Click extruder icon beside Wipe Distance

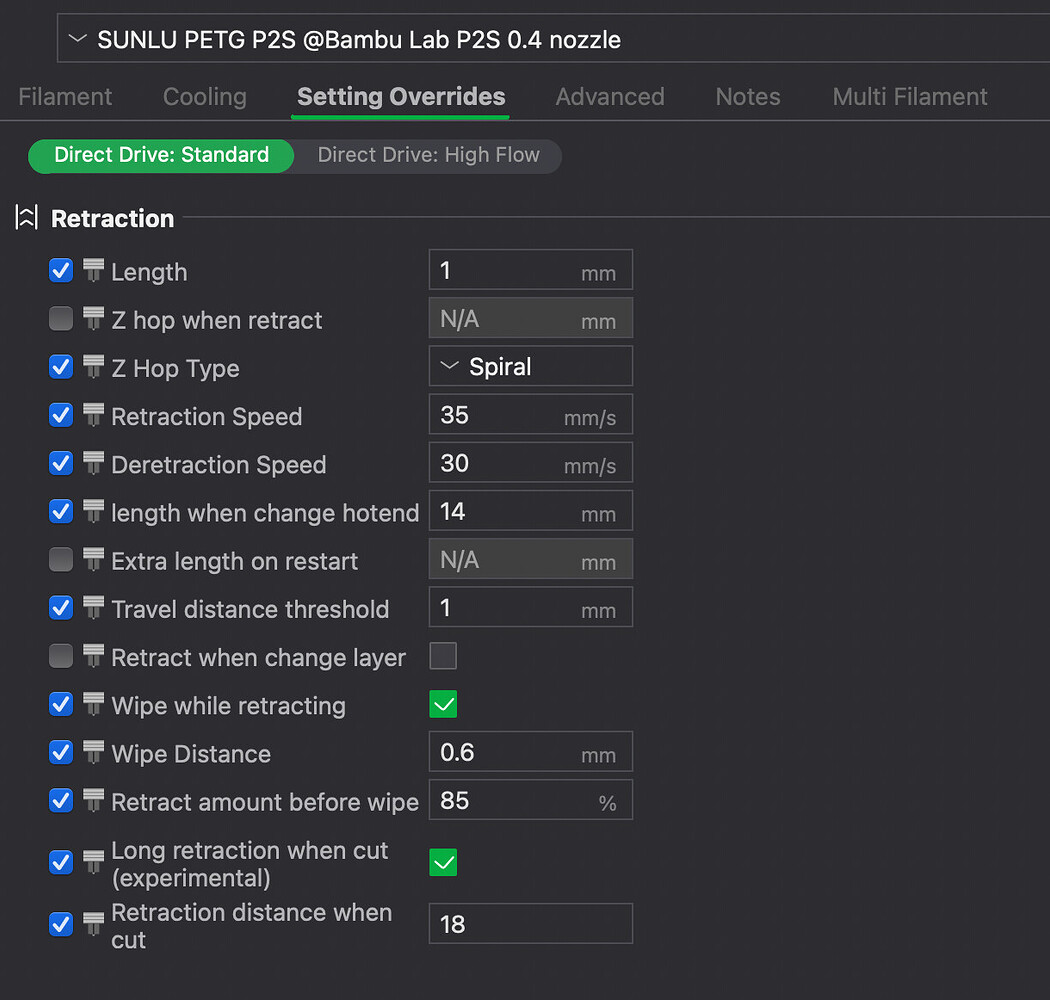(93, 753)
